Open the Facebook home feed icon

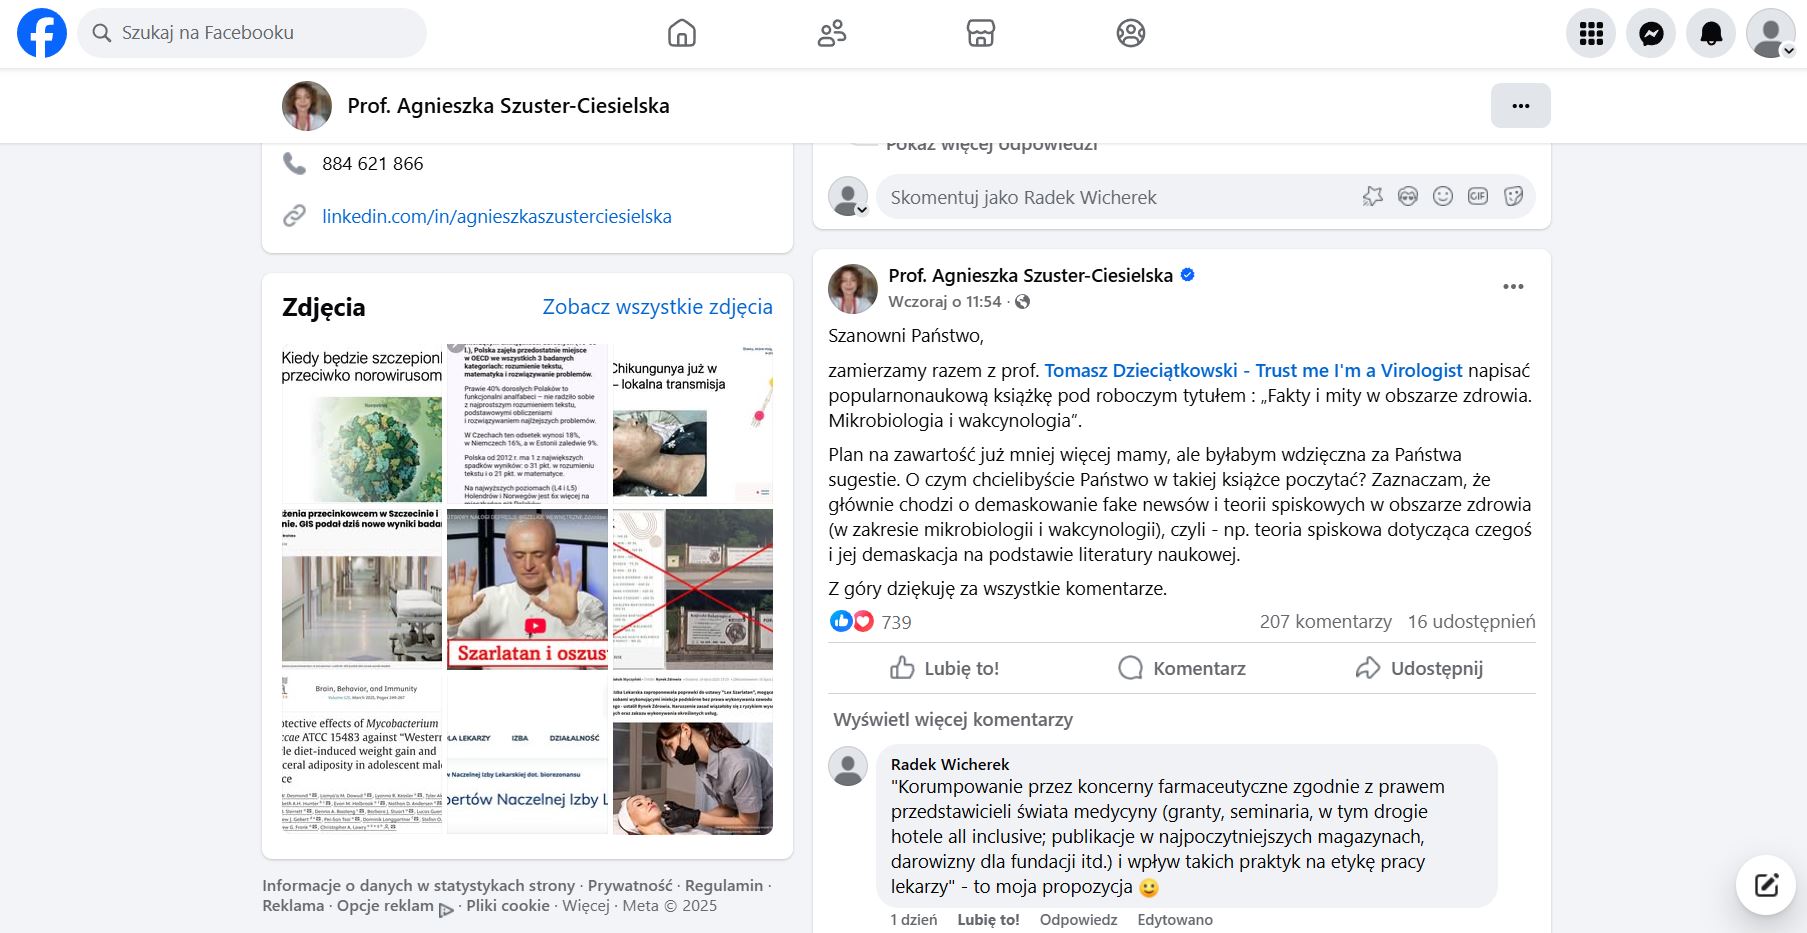[x=681, y=33]
